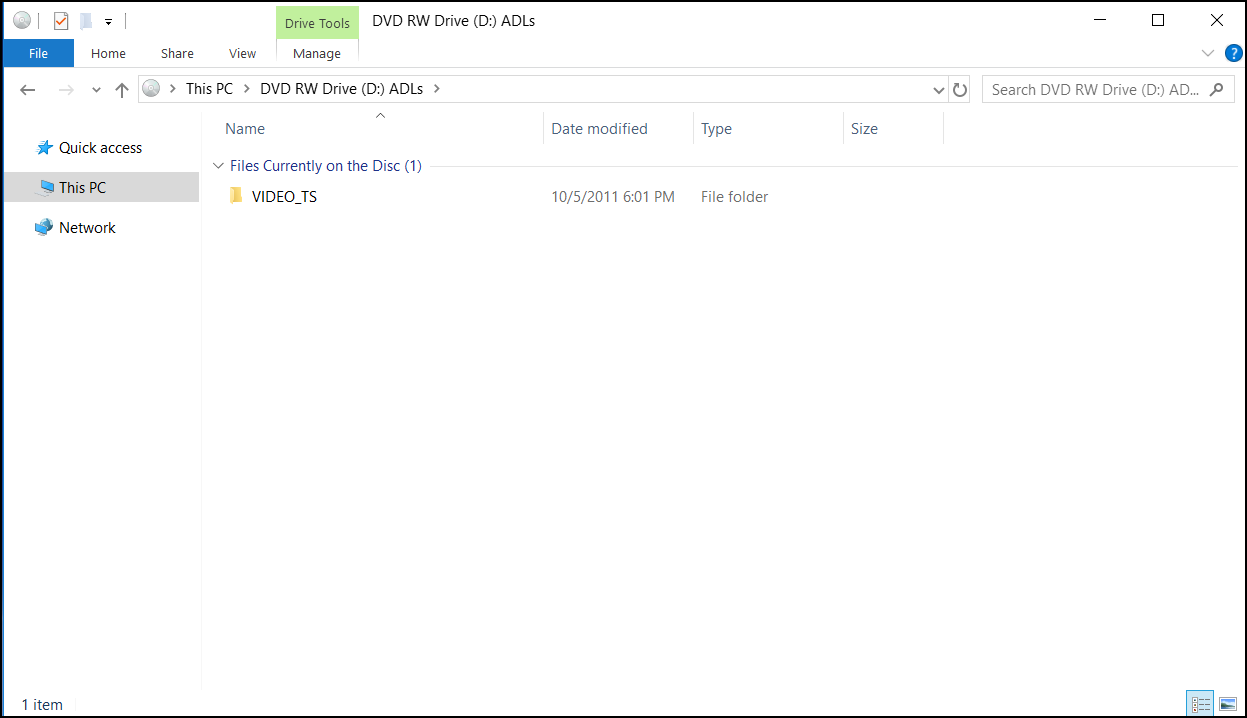Screen dimensions: 1247x718
Task: Expand the chevron after DVD RW Drive breadcrumb
Action: pos(436,88)
